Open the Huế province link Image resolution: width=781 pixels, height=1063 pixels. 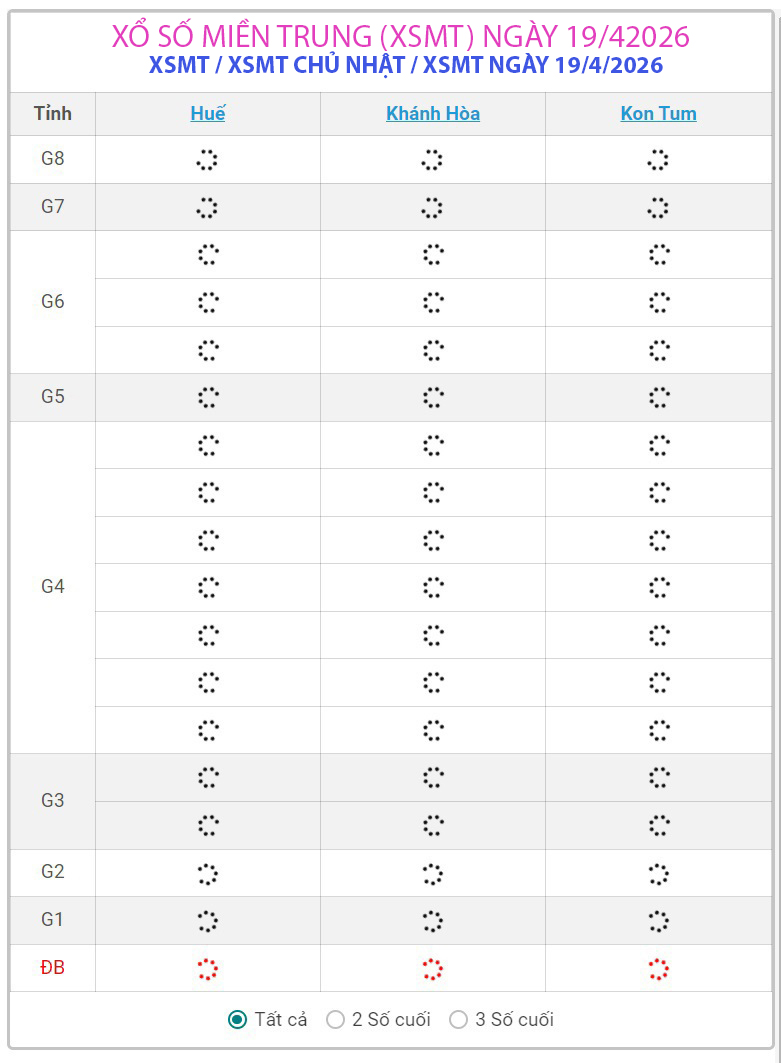pyautogui.click(x=208, y=113)
